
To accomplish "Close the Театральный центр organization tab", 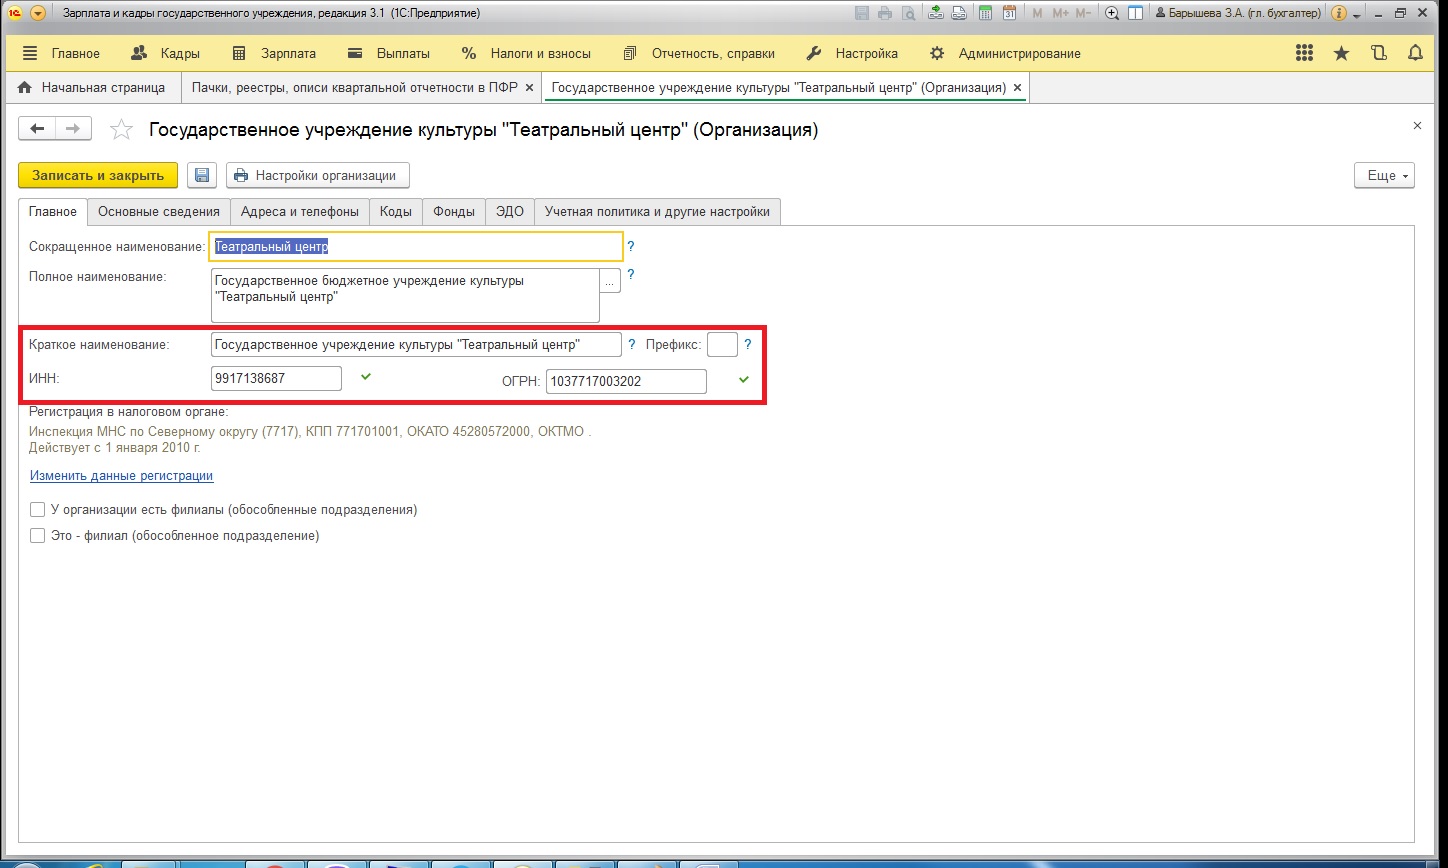I will [x=1017, y=88].
